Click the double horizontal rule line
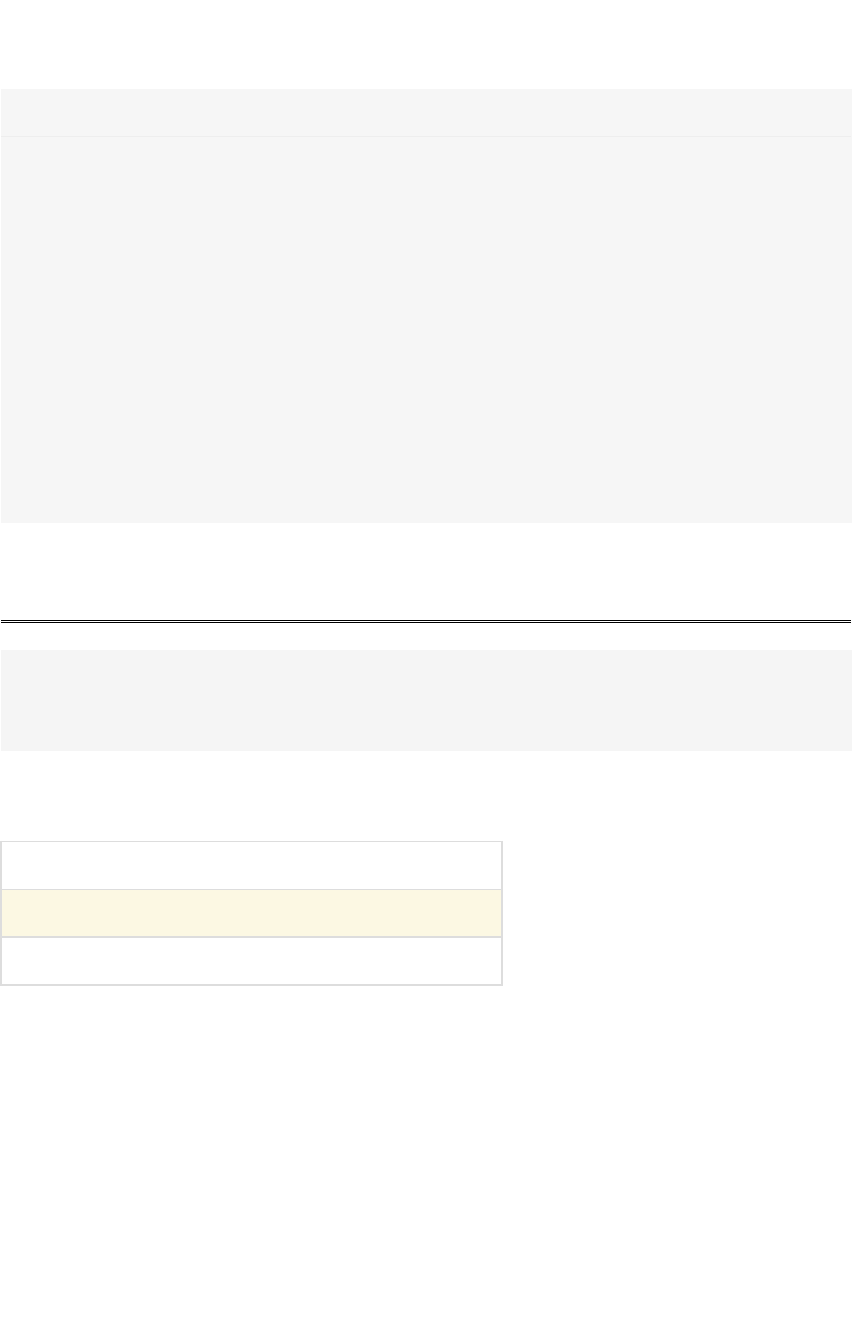 coord(426,621)
